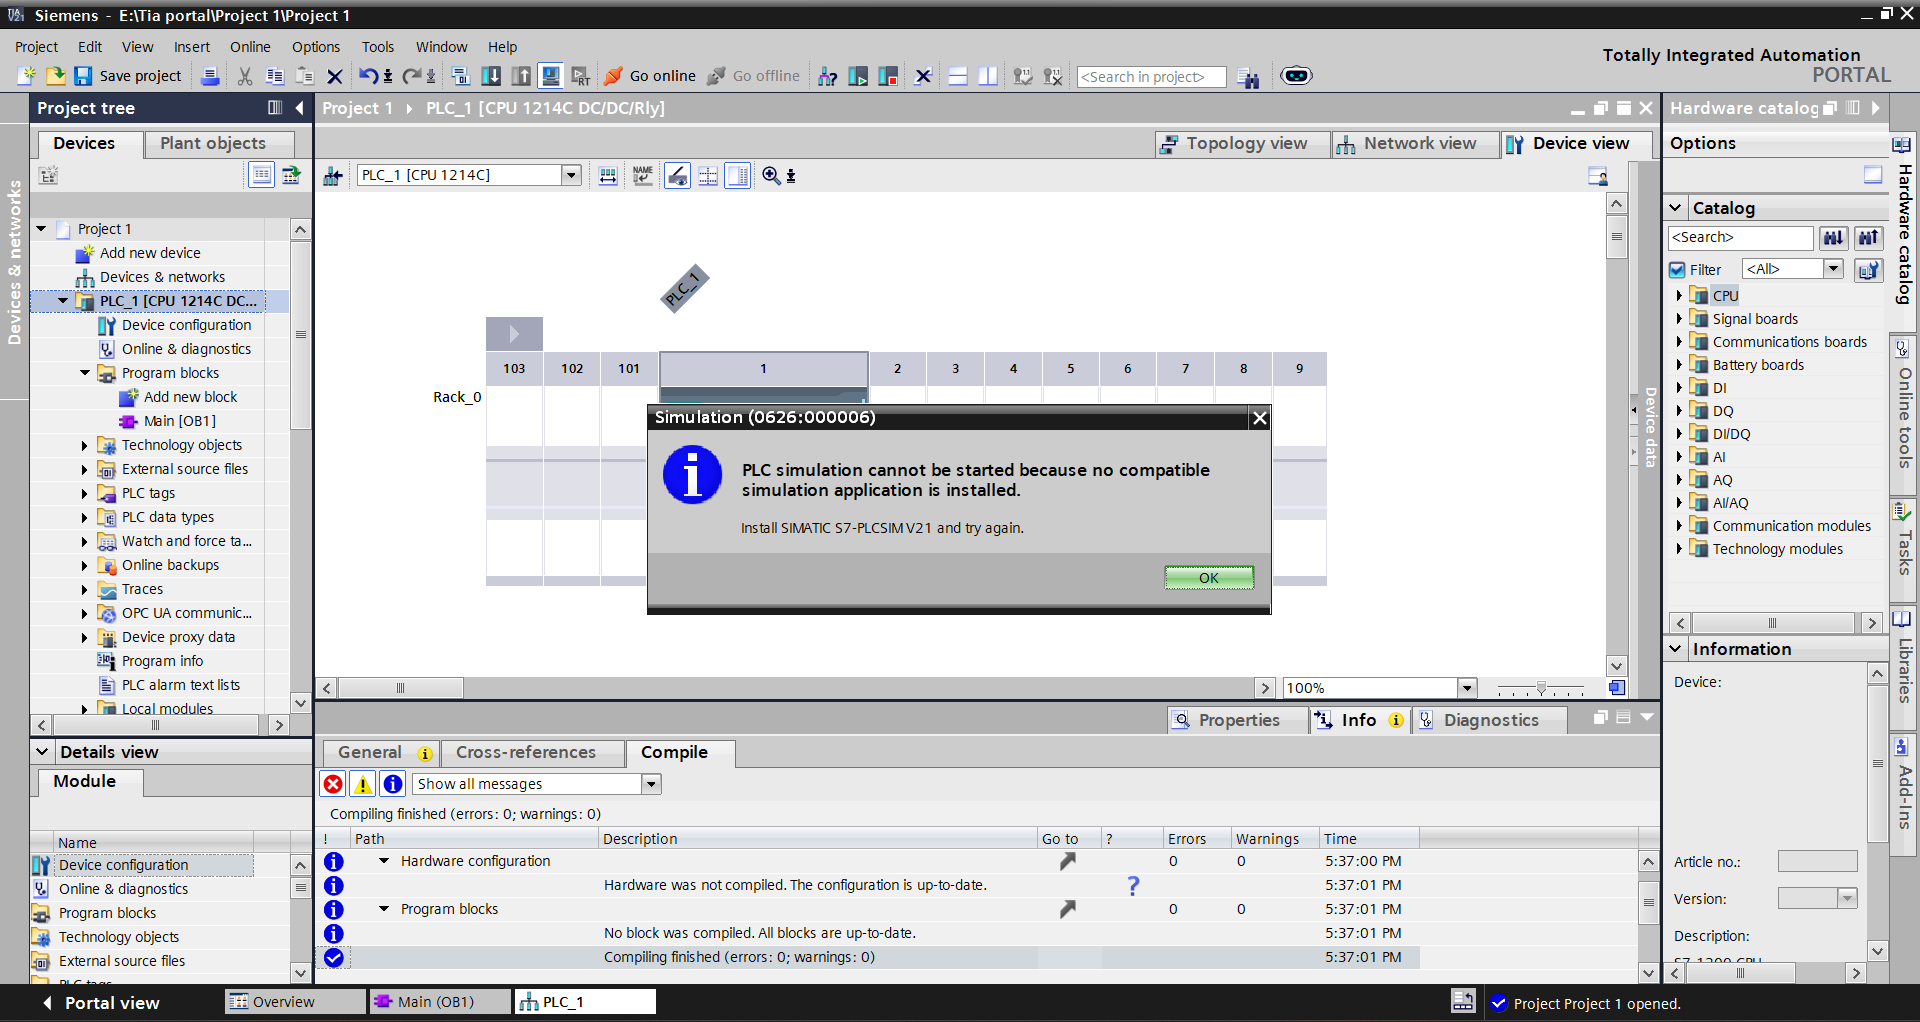Expand the CPU folder in catalog

click(x=1679, y=295)
